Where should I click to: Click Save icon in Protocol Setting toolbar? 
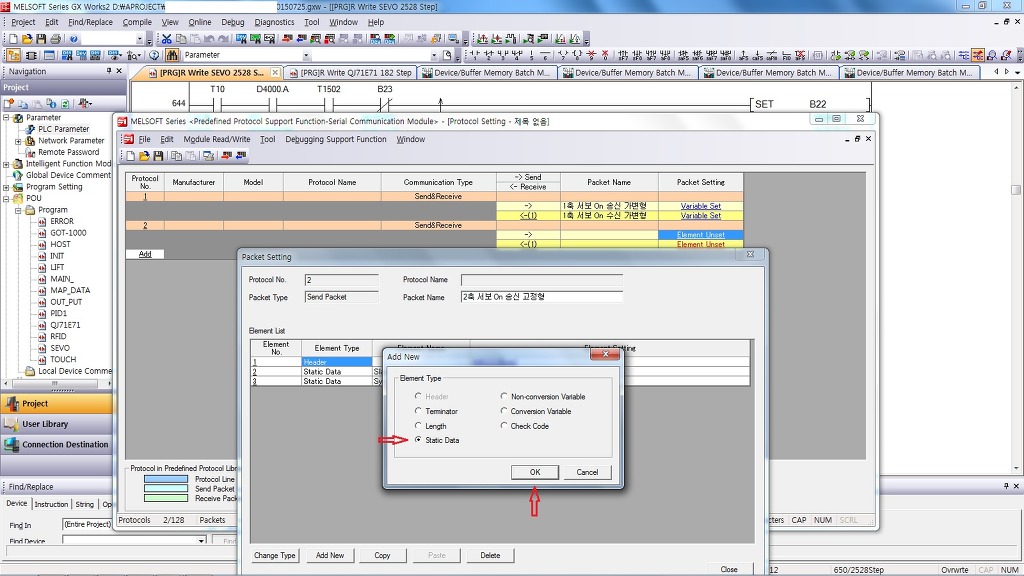[158, 156]
